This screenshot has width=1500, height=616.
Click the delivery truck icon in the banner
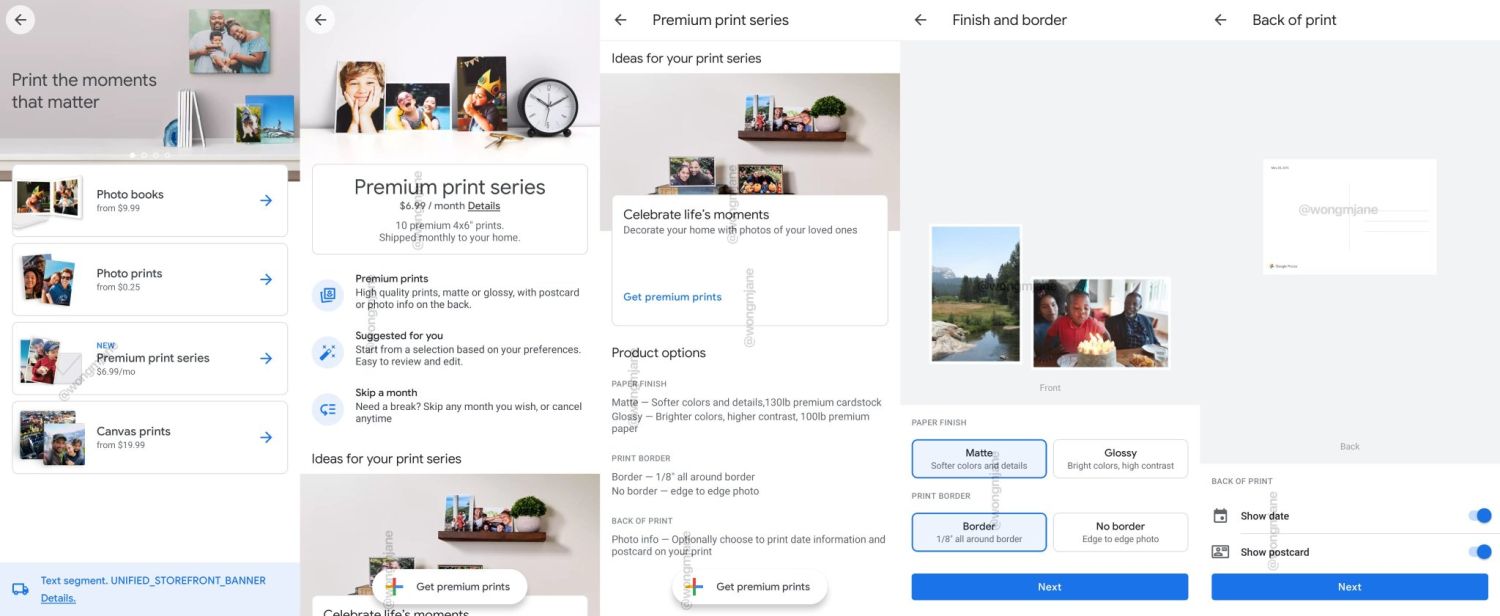pyautogui.click(x=20, y=589)
